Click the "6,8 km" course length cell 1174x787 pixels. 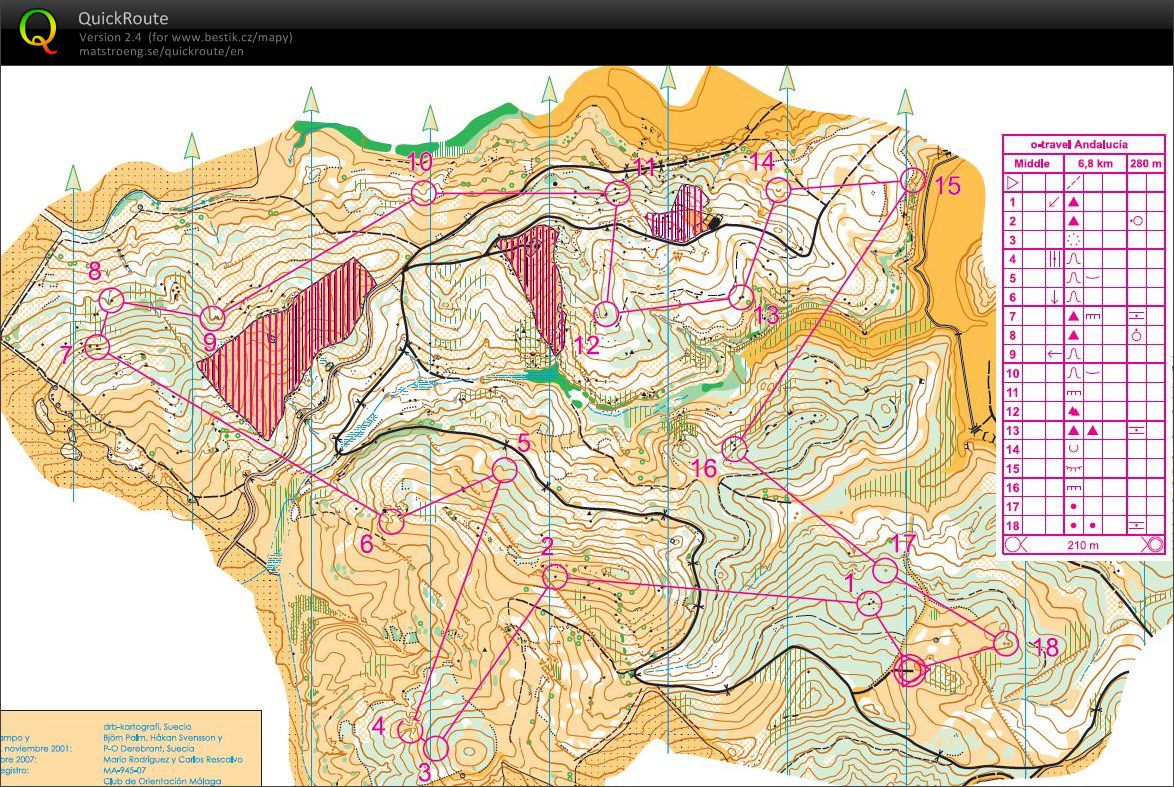click(1095, 163)
